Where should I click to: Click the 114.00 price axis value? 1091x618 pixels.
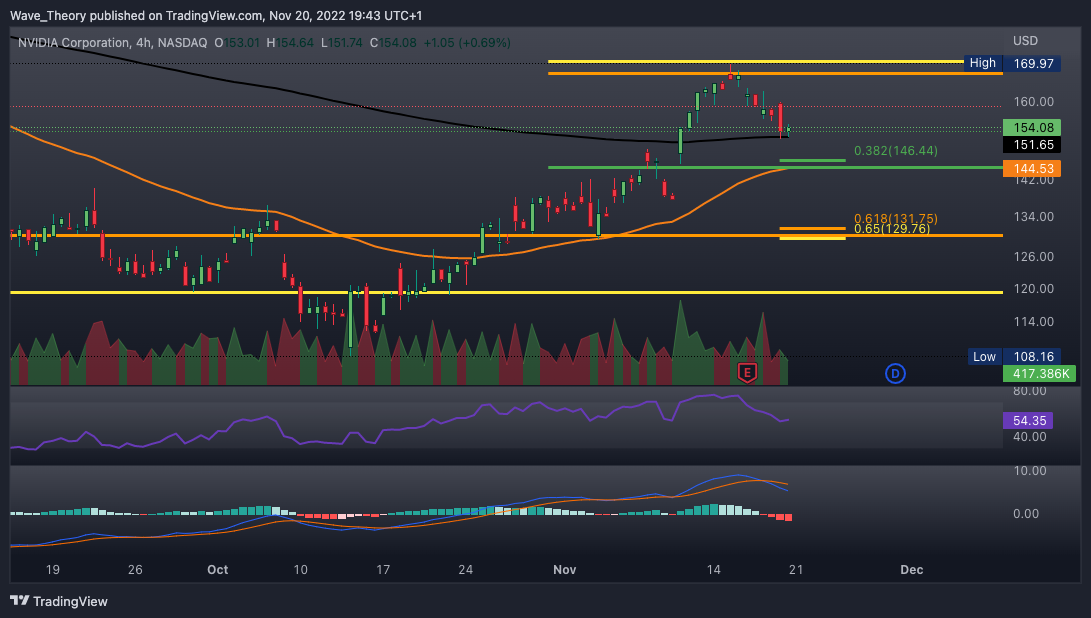[x=1033, y=322]
